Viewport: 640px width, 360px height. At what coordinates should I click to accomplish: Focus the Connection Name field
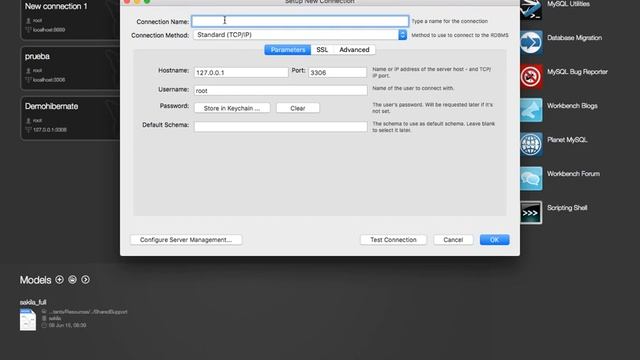[300, 21]
